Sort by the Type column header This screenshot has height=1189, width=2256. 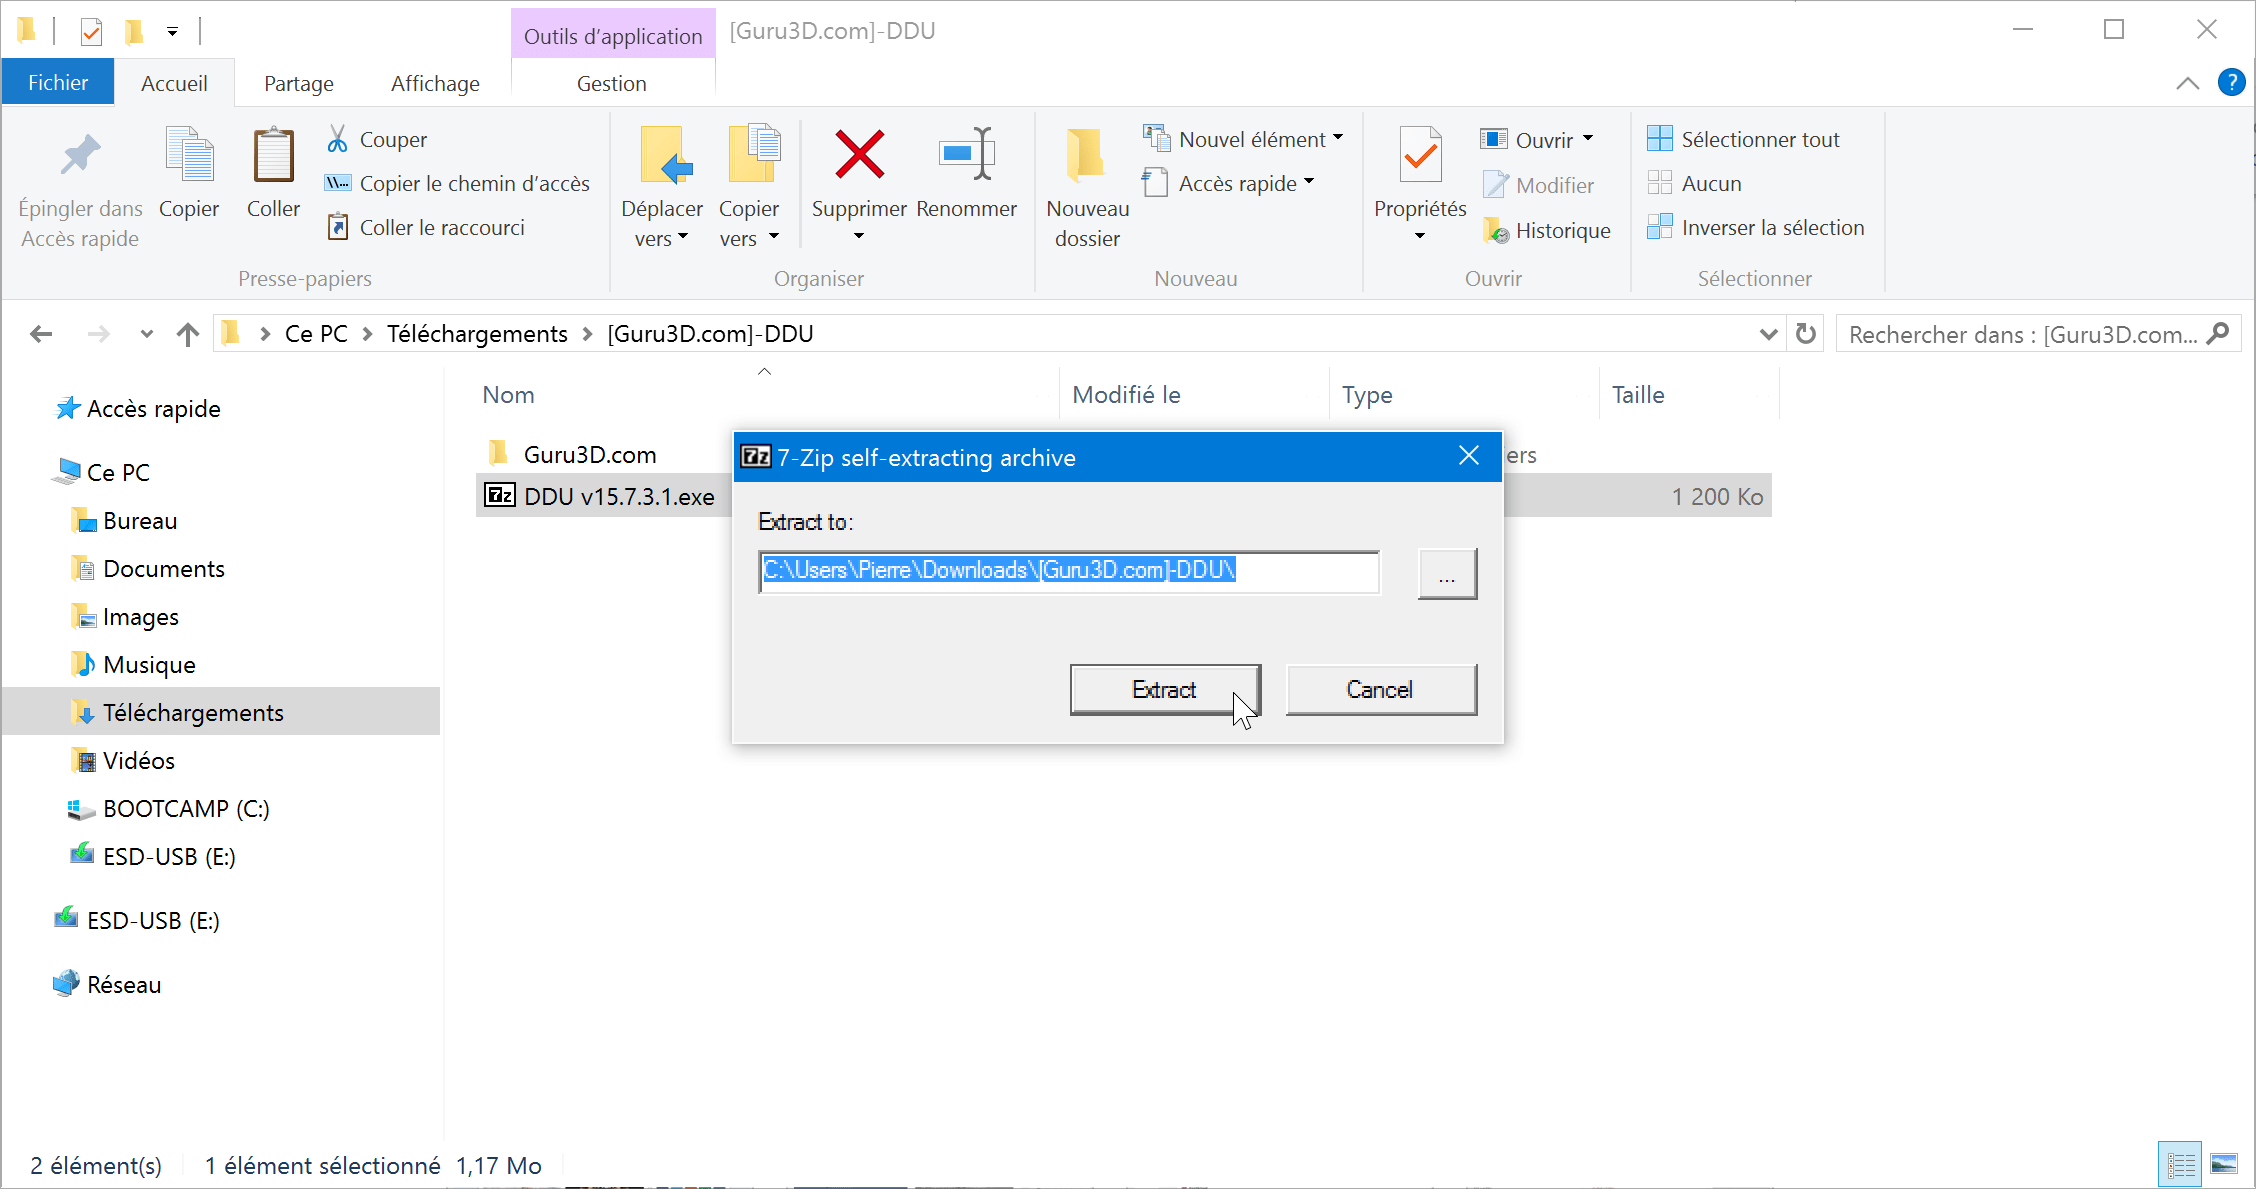tap(1367, 395)
